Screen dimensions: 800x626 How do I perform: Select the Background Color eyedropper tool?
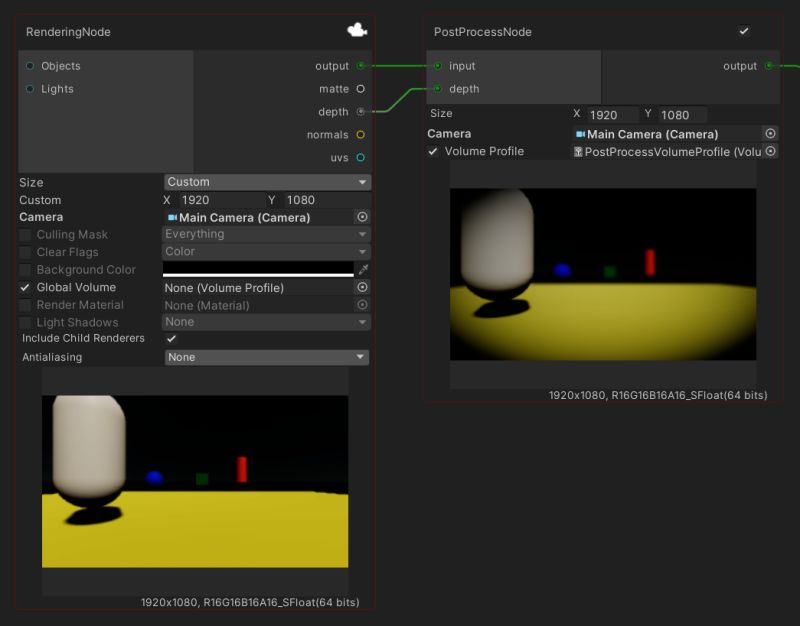[362, 269]
